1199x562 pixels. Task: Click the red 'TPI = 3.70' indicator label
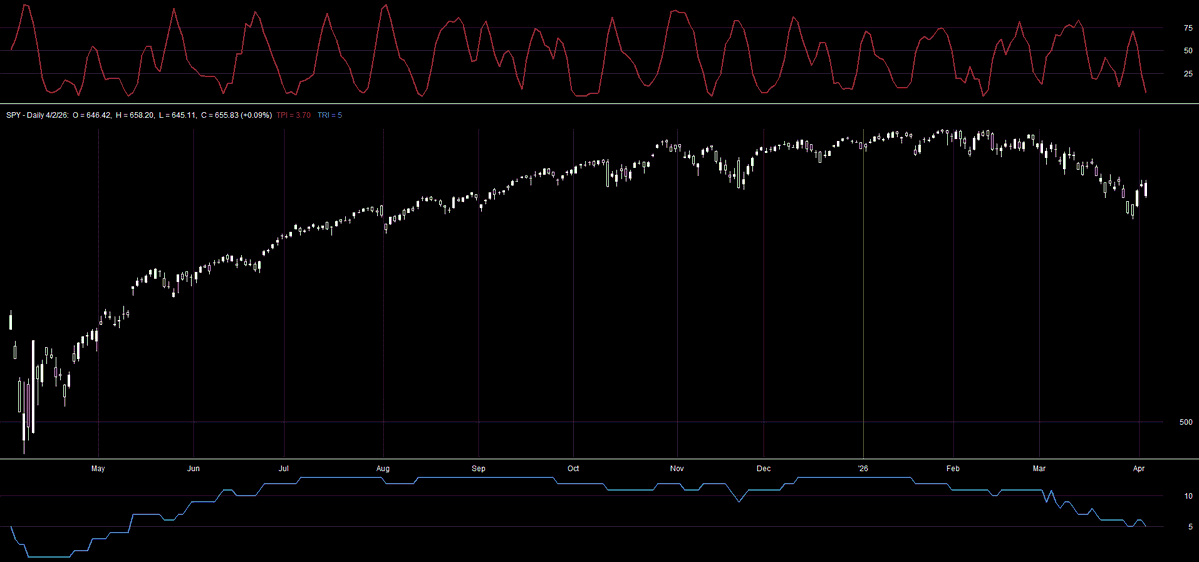coord(294,115)
